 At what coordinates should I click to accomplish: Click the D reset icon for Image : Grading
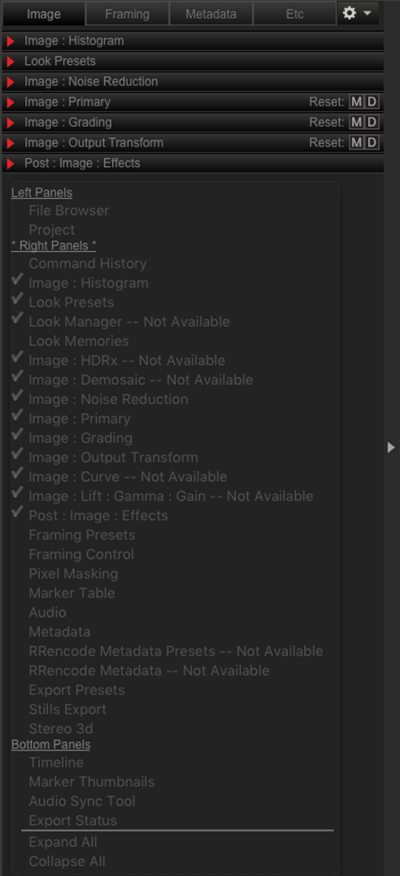point(372,122)
